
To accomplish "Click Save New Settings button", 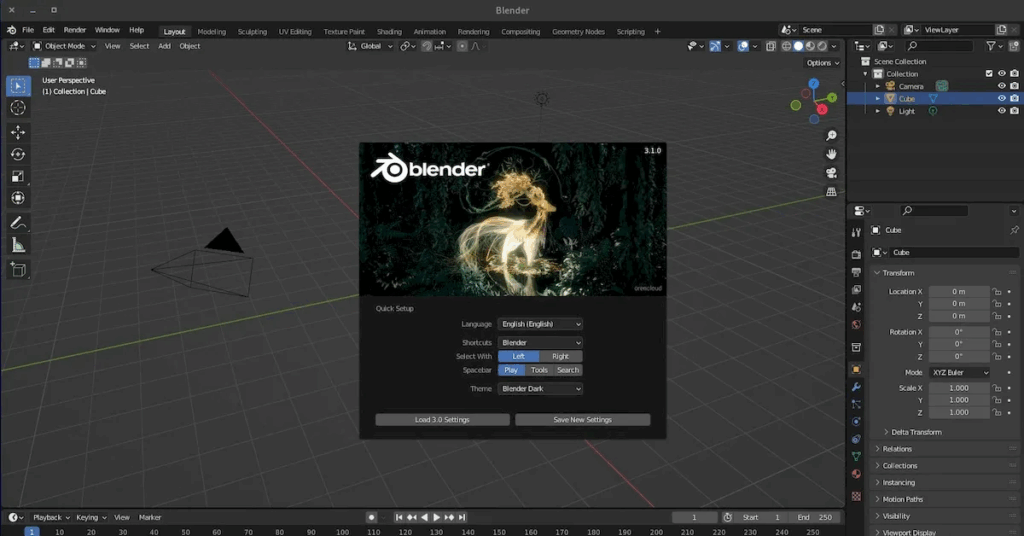I will (583, 420).
